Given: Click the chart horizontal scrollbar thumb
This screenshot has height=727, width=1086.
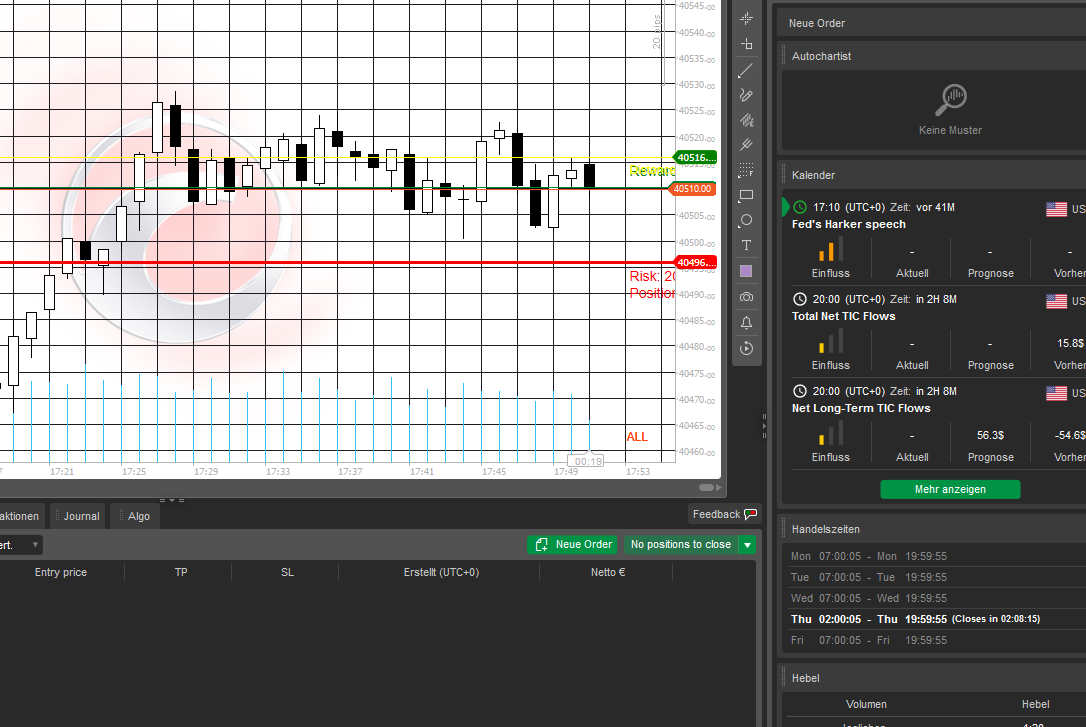Looking at the screenshot, I should [706, 487].
